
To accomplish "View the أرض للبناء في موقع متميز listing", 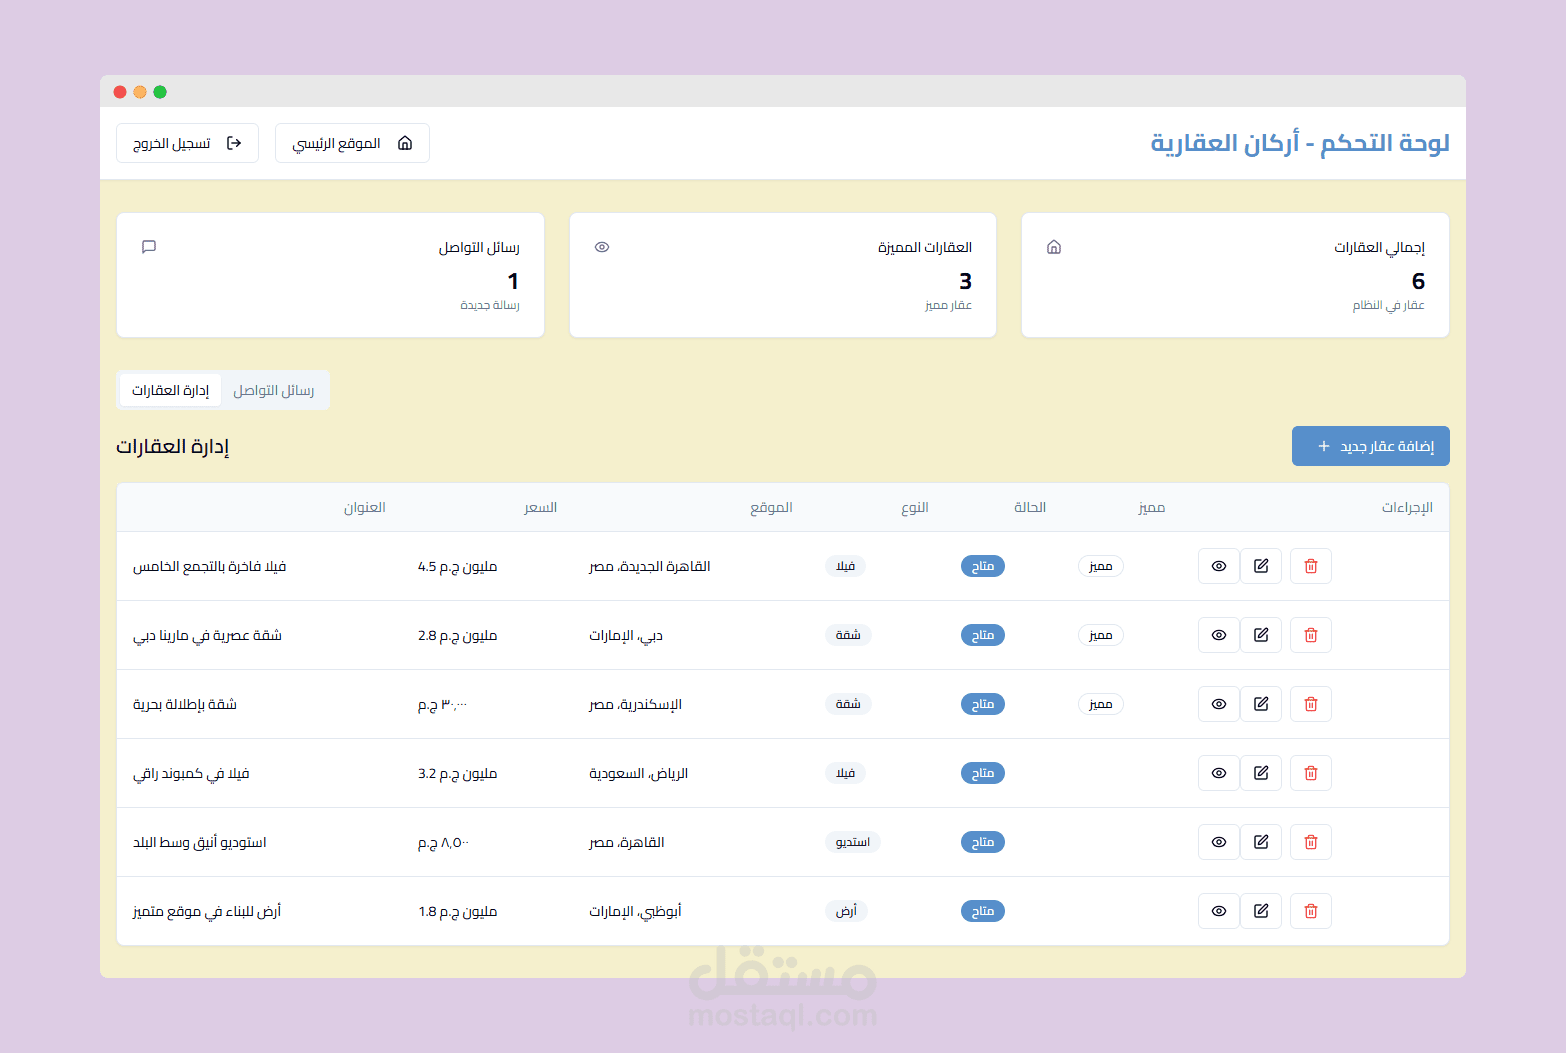I will (1219, 911).
